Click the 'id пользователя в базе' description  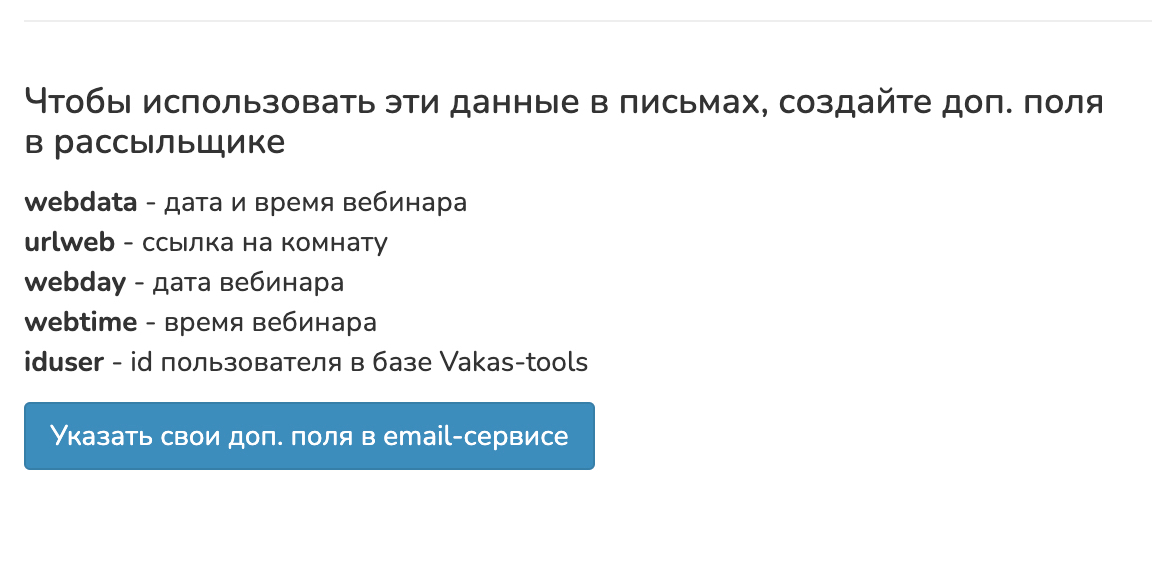coord(280,362)
